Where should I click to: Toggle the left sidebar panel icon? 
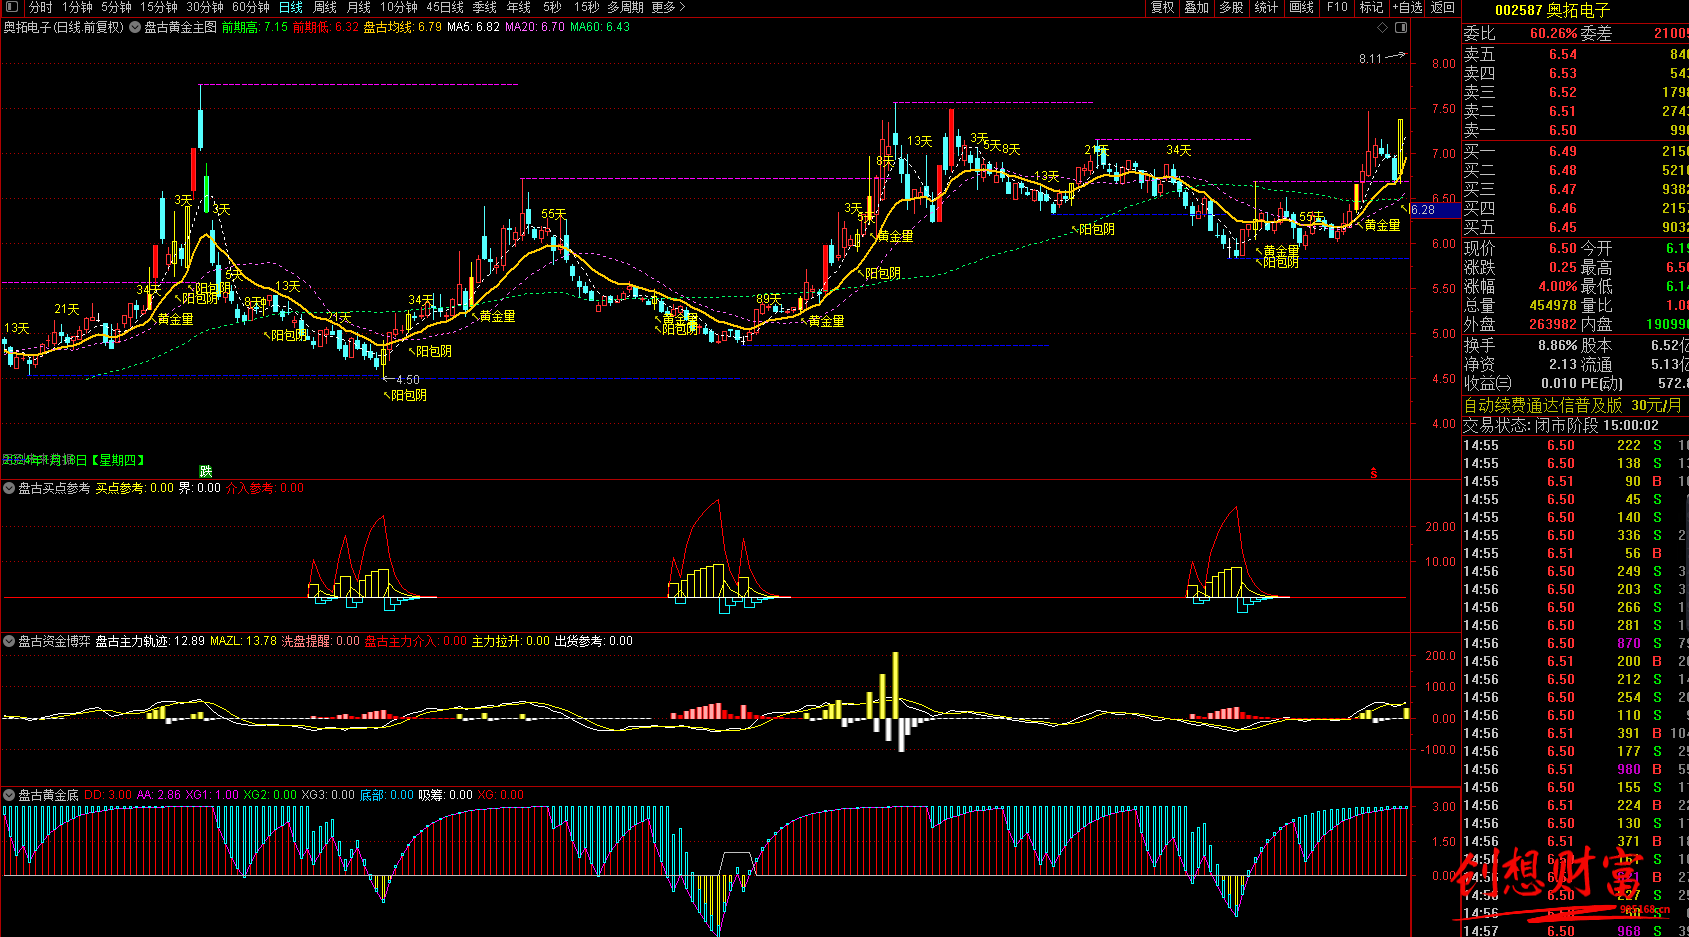tap(12, 7)
